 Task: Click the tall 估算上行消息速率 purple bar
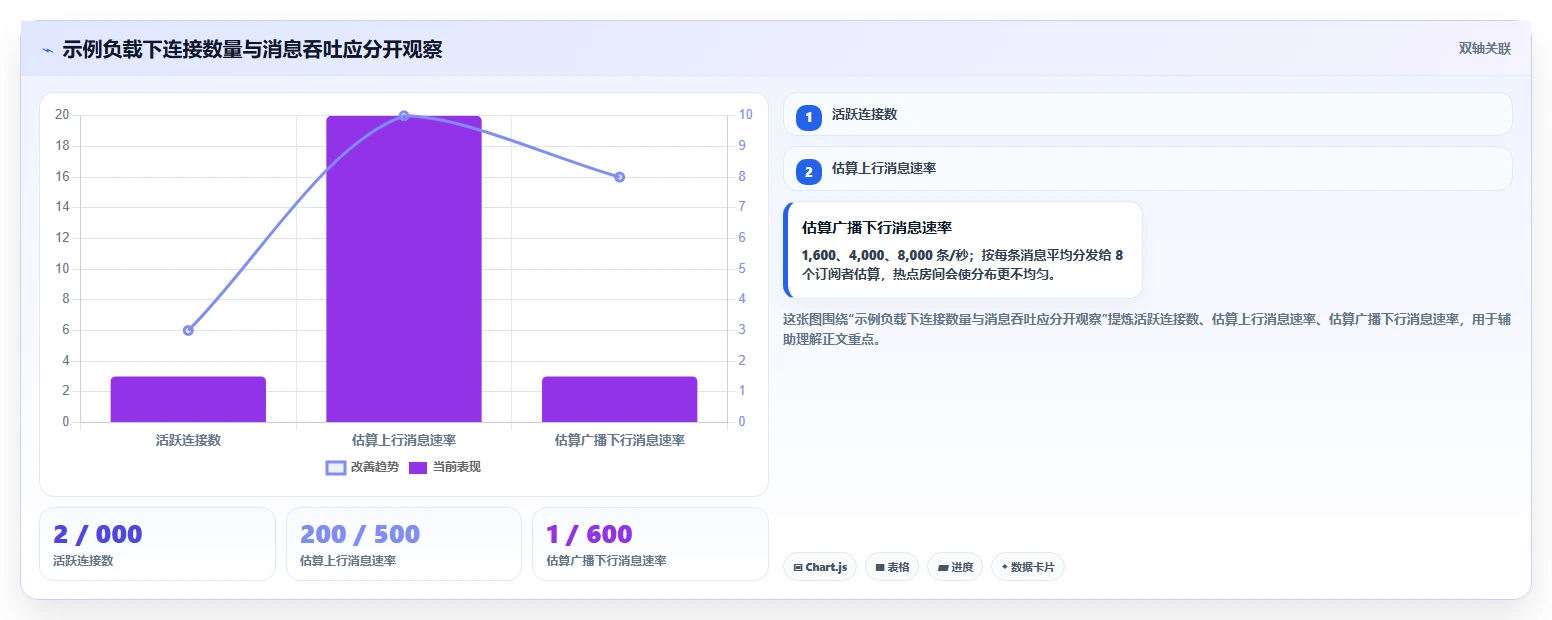(404, 269)
